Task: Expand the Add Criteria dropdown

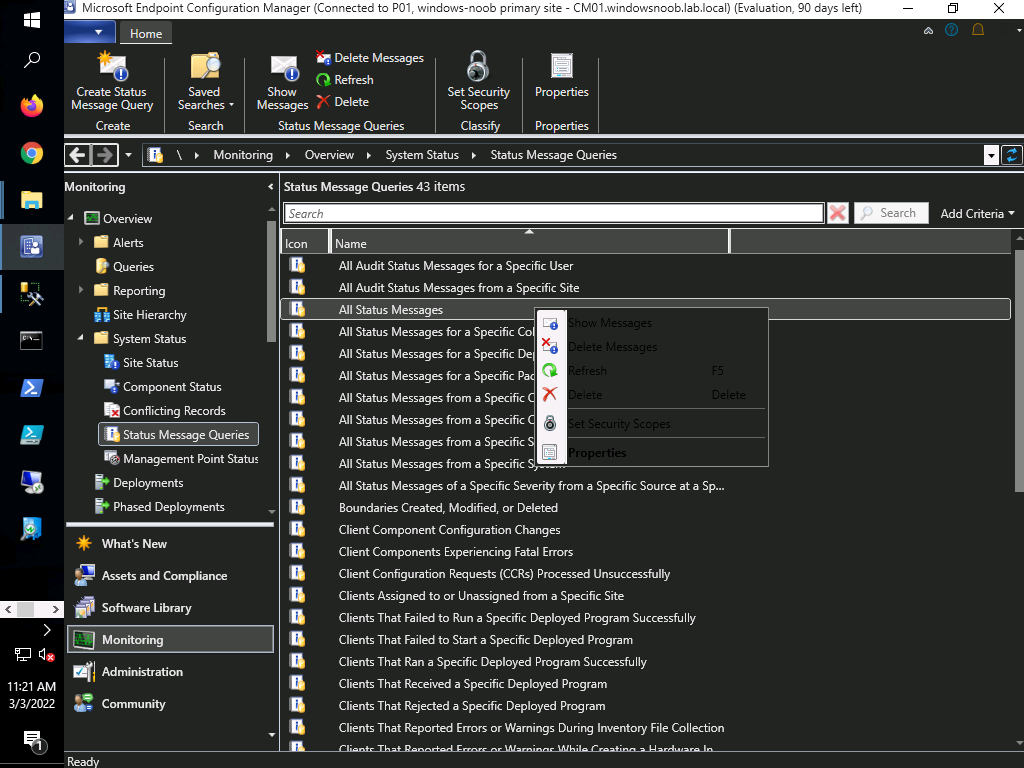Action: coord(977,214)
